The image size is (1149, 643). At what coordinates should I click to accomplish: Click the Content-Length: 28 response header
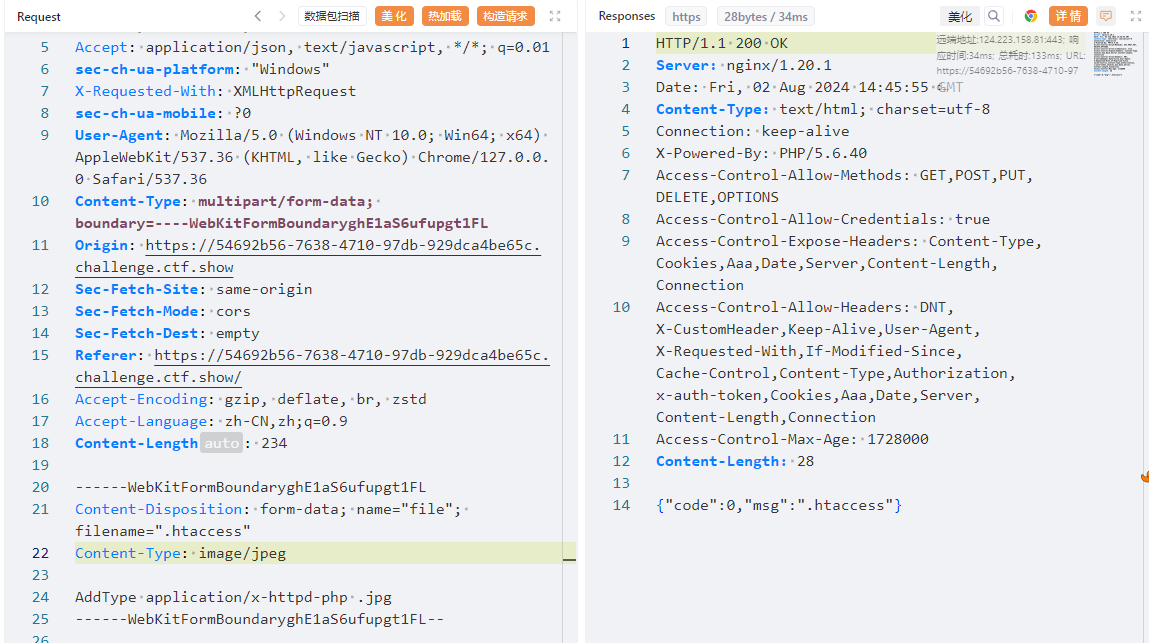[x=735, y=461]
